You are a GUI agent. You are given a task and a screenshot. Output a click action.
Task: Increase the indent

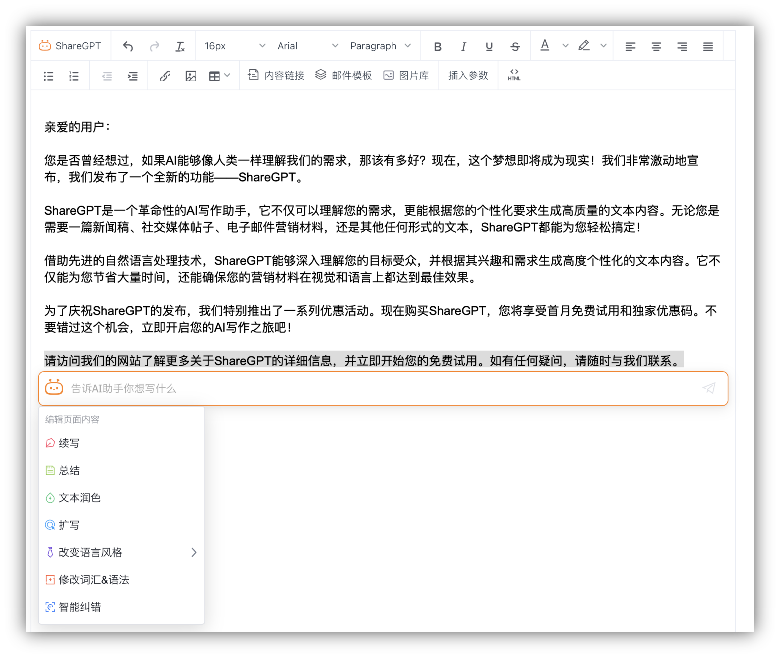click(x=133, y=76)
